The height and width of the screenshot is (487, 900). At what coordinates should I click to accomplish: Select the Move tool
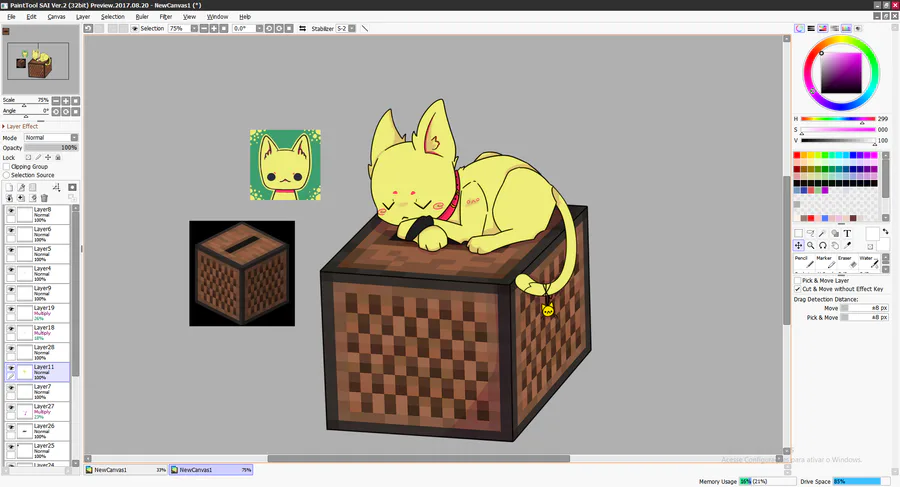(798, 245)
